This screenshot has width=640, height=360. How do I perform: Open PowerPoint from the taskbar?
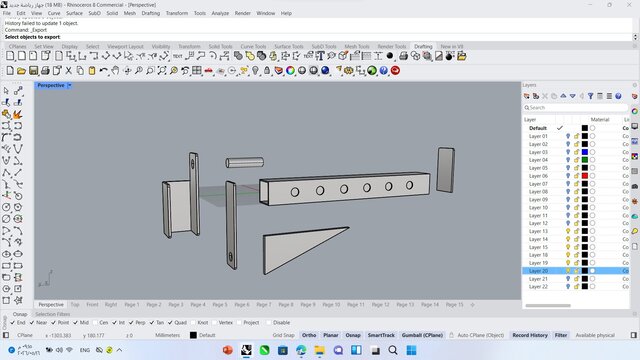(228, 350)
